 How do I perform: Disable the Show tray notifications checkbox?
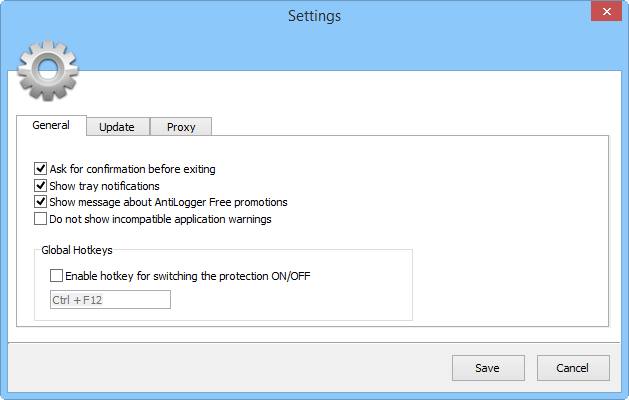(41, 185)
